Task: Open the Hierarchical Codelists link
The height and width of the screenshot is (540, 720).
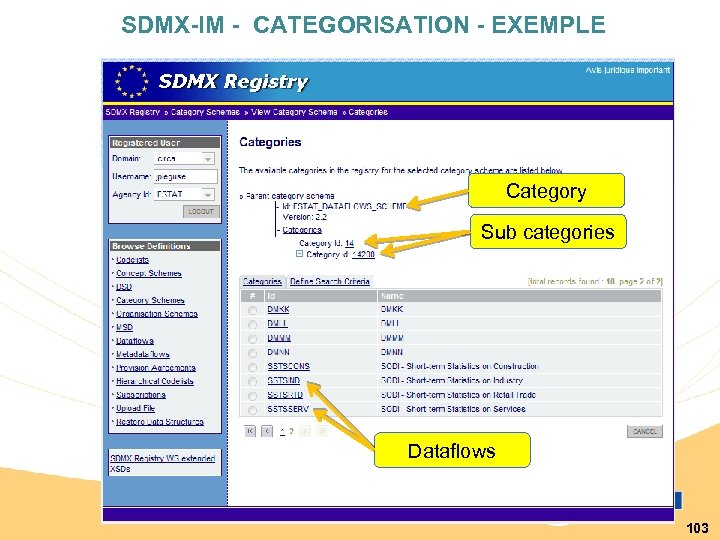Action: pyautogui.click(x=155, y=381)
